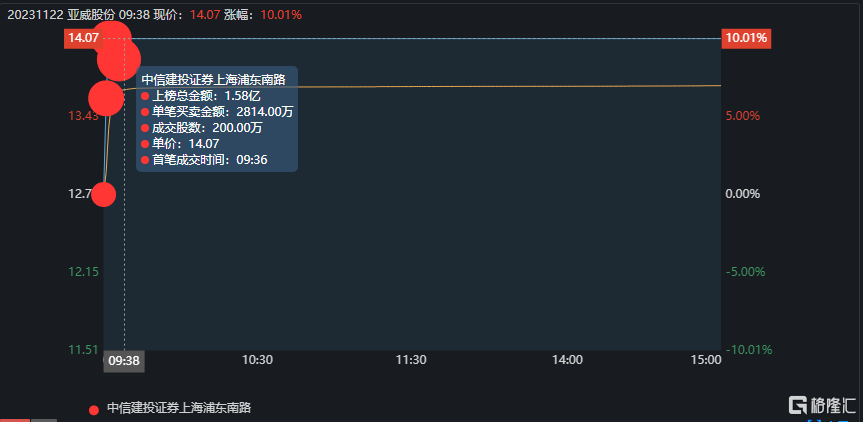The width and height of the screenshot is (863, 422).
Task: Click the 13.43 price axis label
Action: [x=84, y=116]
